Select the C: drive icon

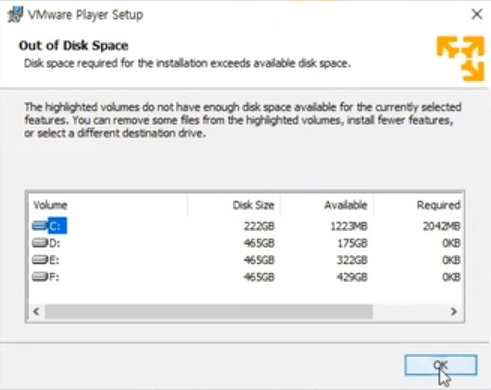[40, 226]
